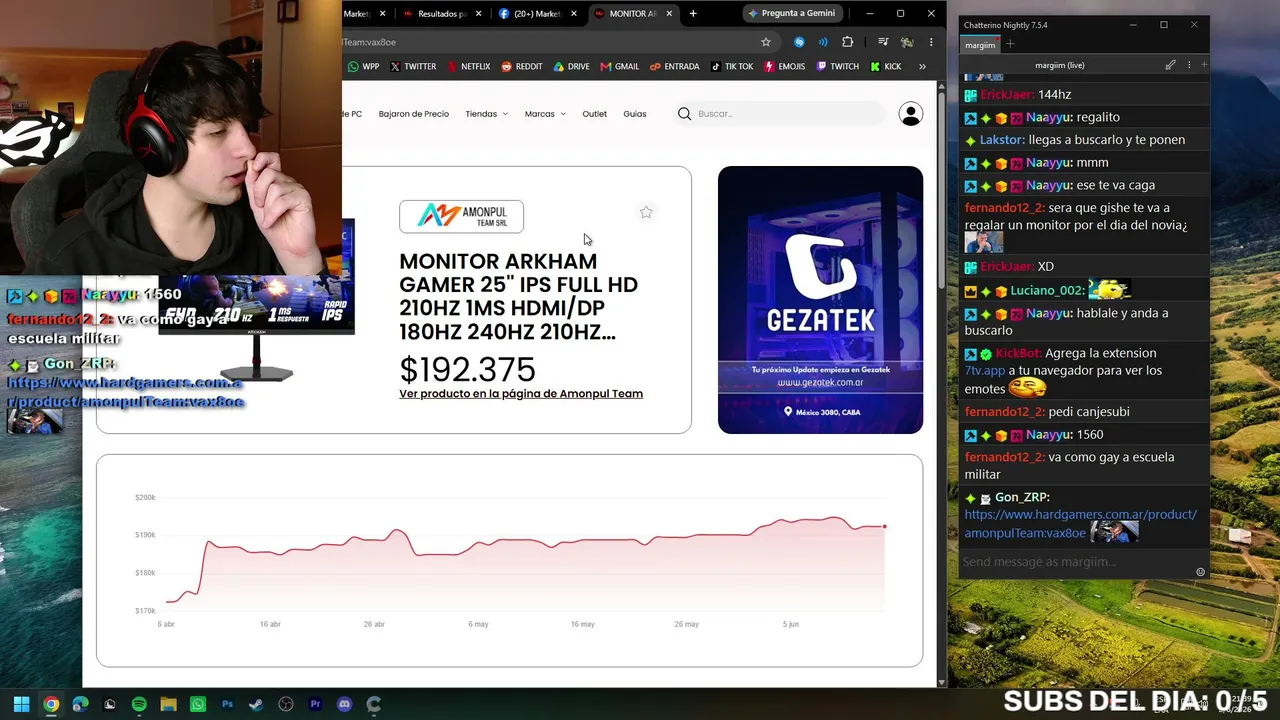
Task: Open the REDDIT bookmark
Action: point(521,67)
